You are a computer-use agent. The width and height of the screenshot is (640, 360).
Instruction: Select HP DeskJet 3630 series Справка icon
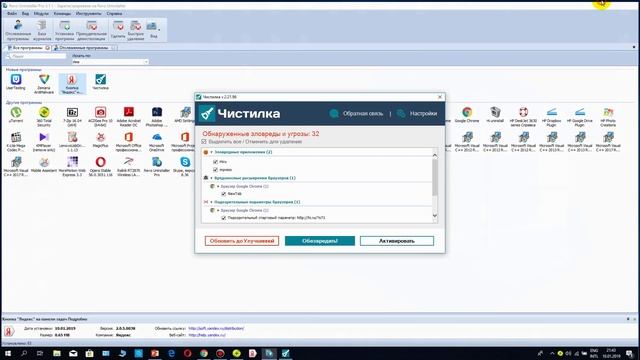pyautogui.click(x=523, y=116)
